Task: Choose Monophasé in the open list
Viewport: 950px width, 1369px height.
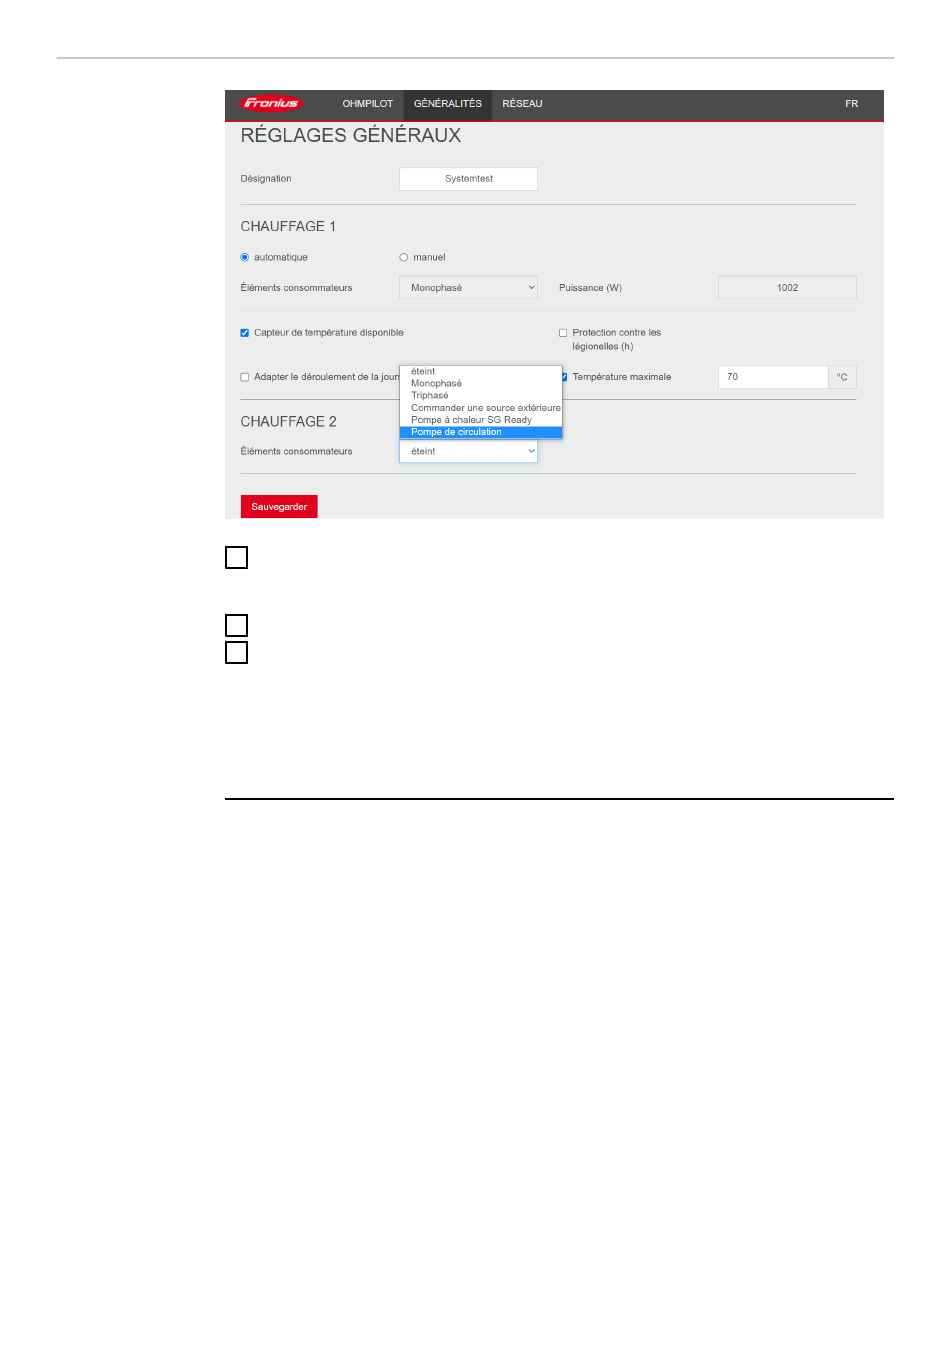Action: click(x=481, y=383)
